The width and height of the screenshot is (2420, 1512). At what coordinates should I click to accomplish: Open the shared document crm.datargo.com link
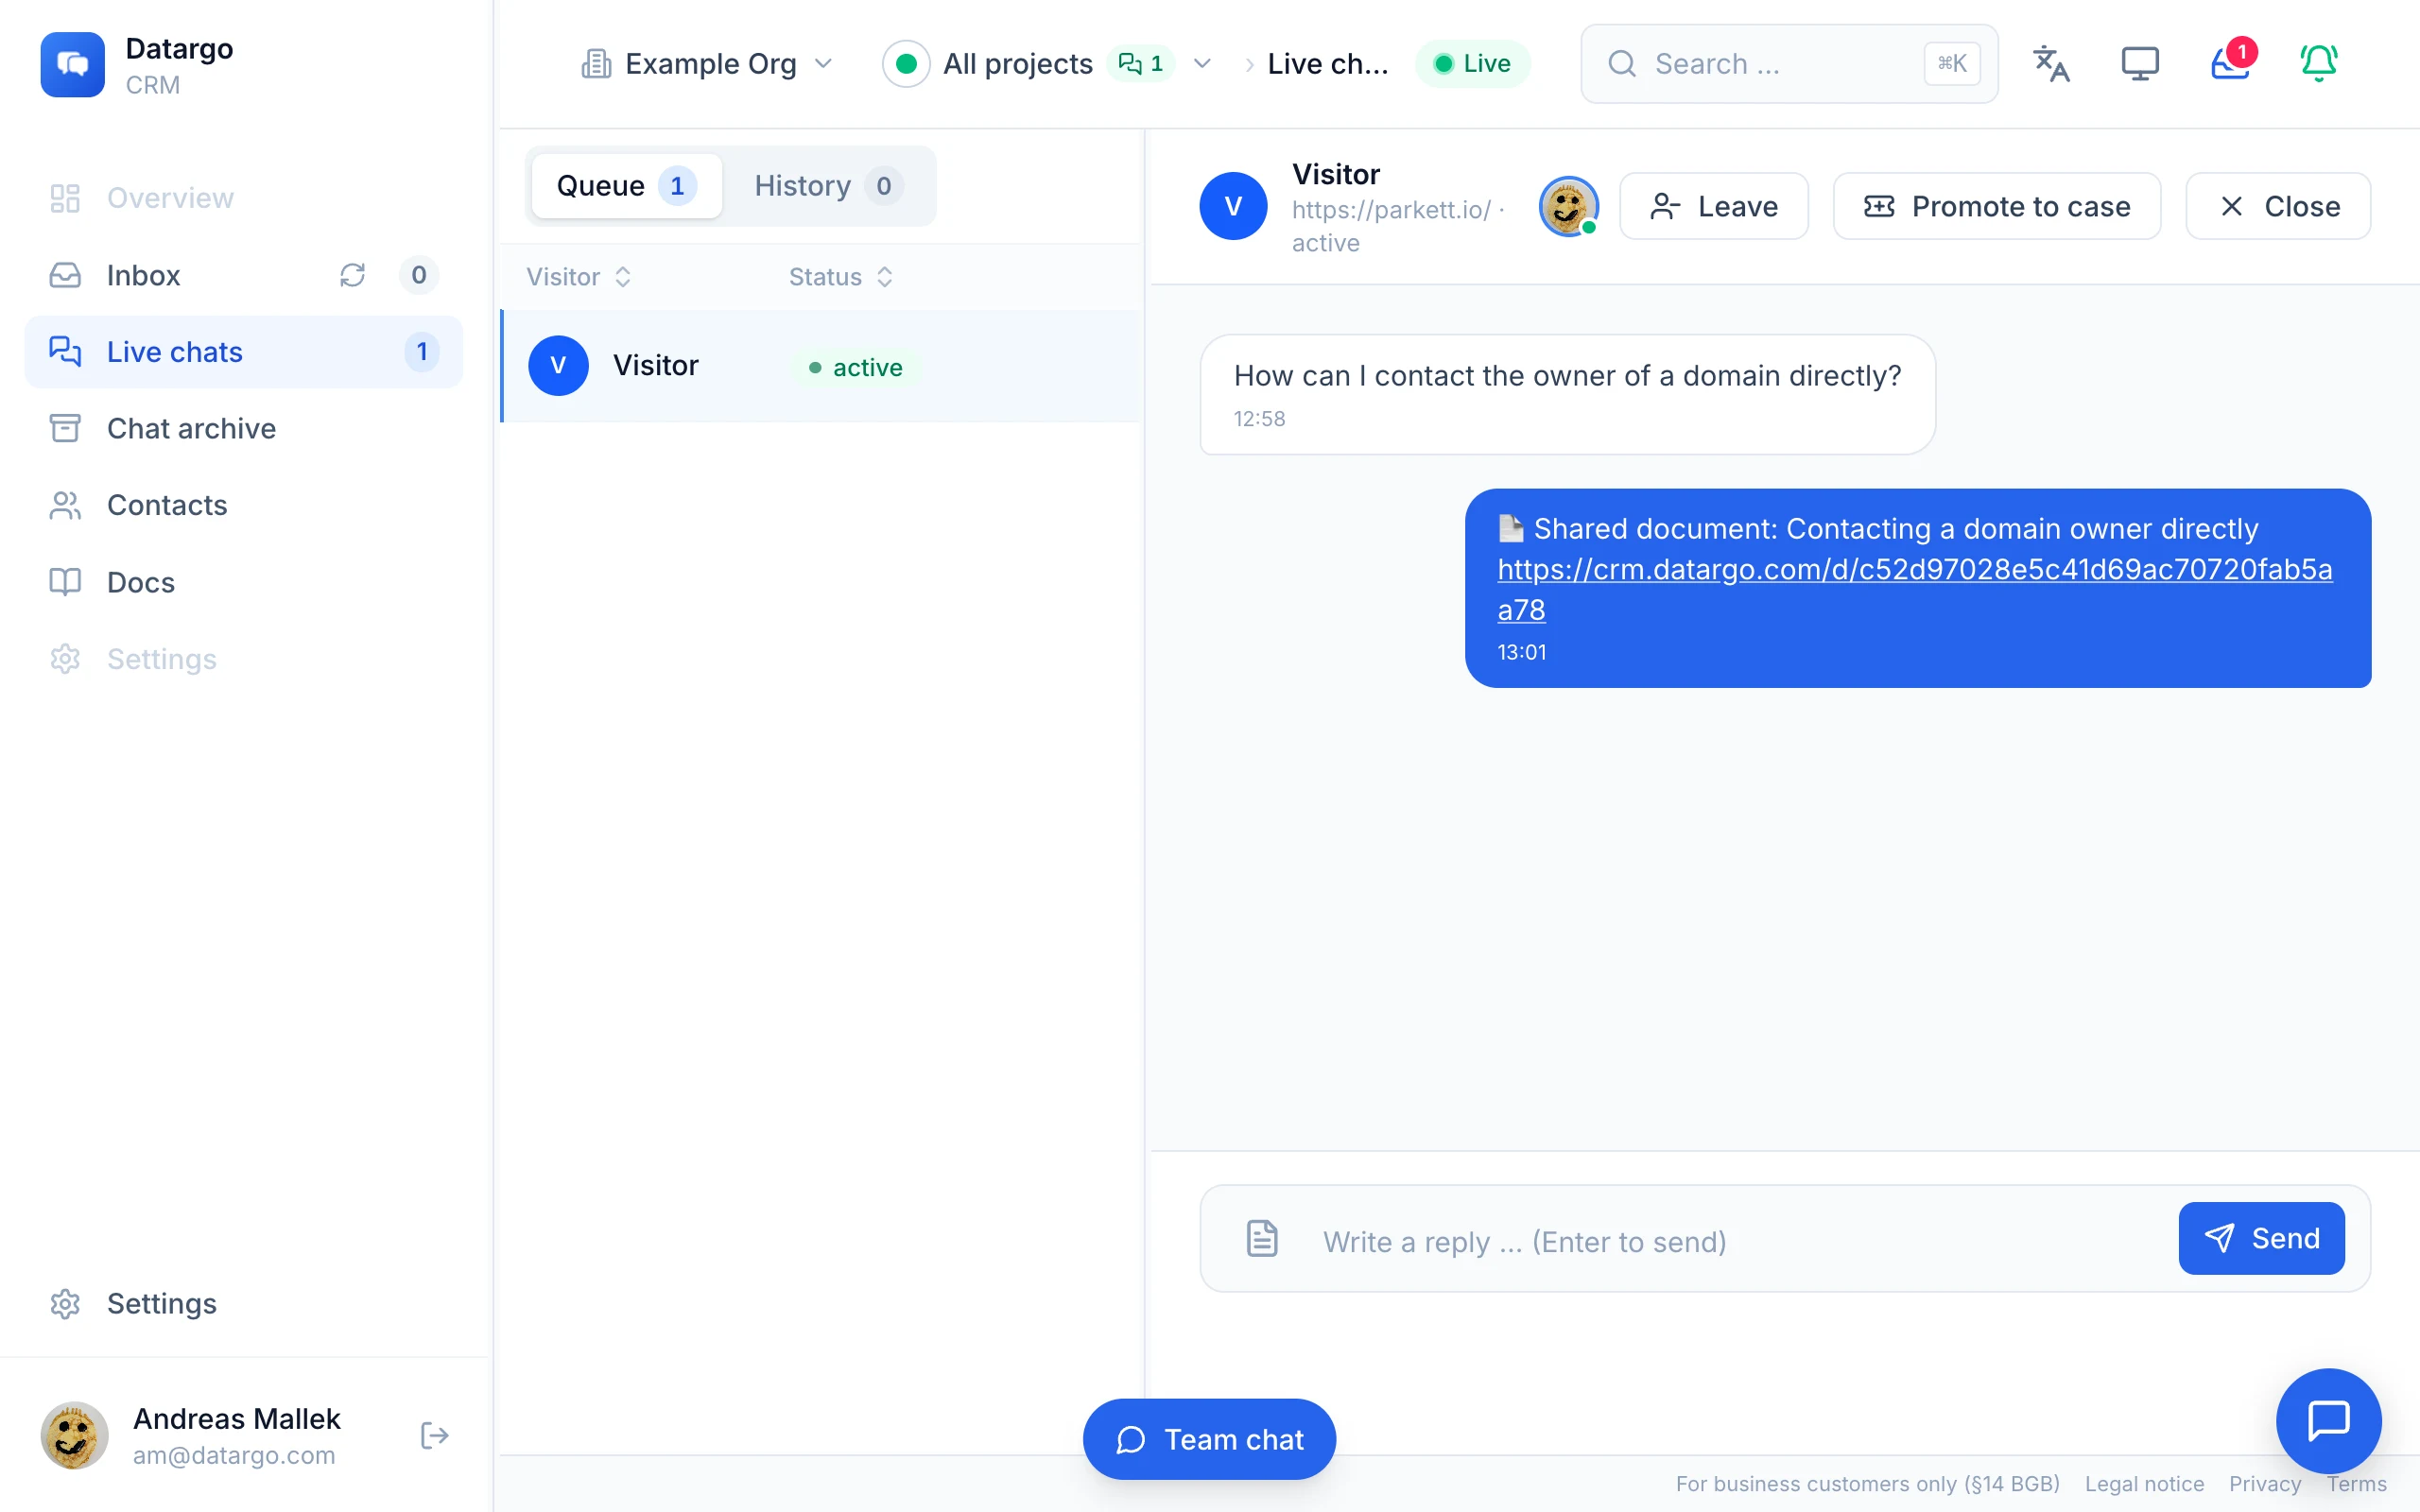tap(1914, 589)
